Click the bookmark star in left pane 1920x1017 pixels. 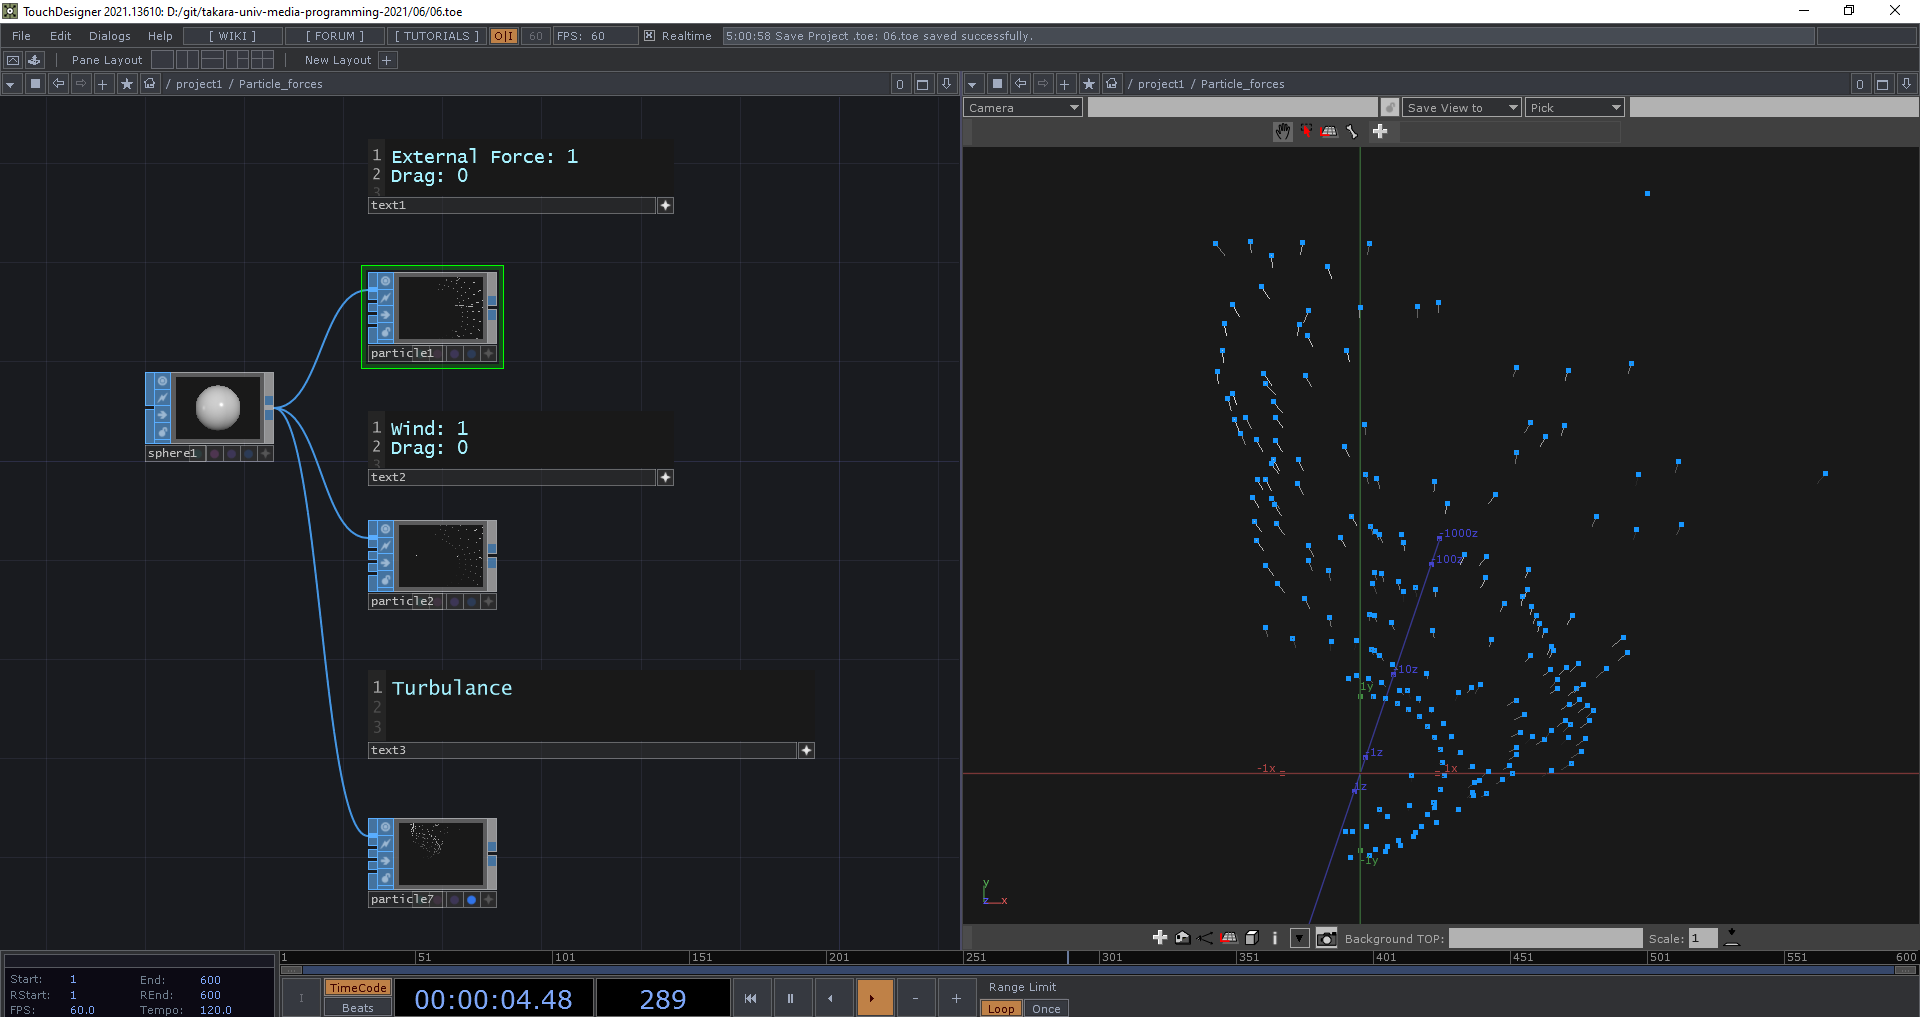pyautogui.click(x=126, y=84)
